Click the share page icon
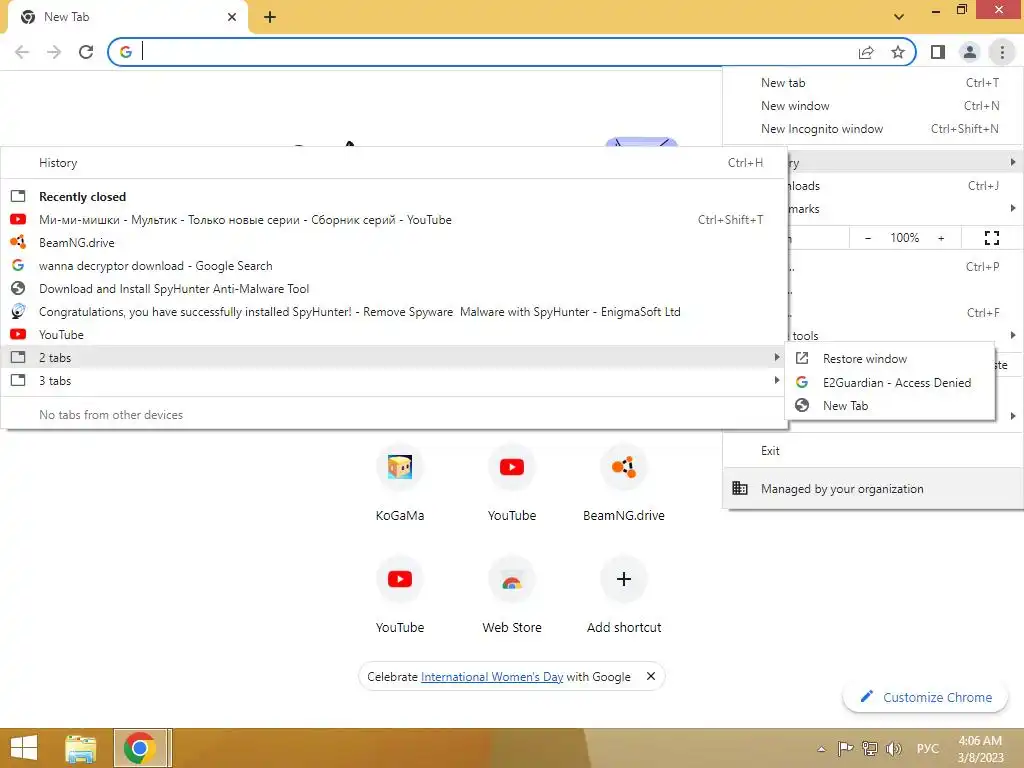 tap(866, 52)
